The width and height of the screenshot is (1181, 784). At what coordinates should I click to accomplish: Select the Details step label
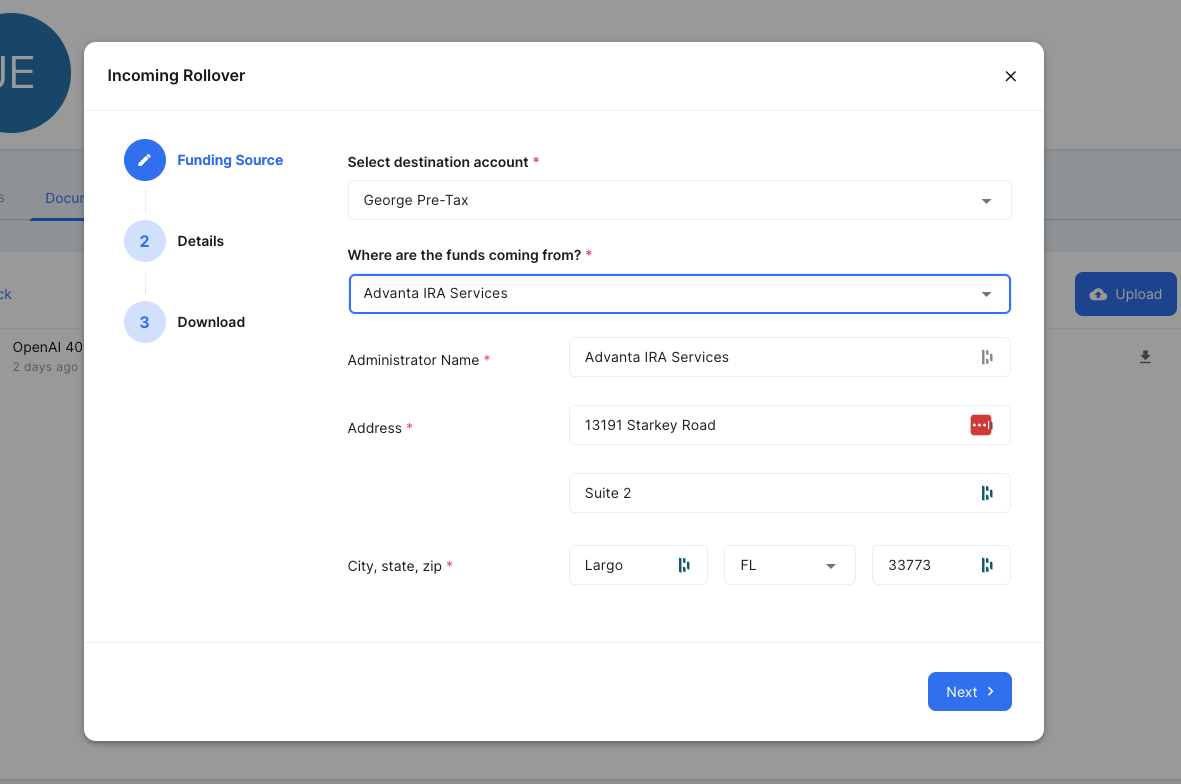pyautogui.click(x=200, y=241)
